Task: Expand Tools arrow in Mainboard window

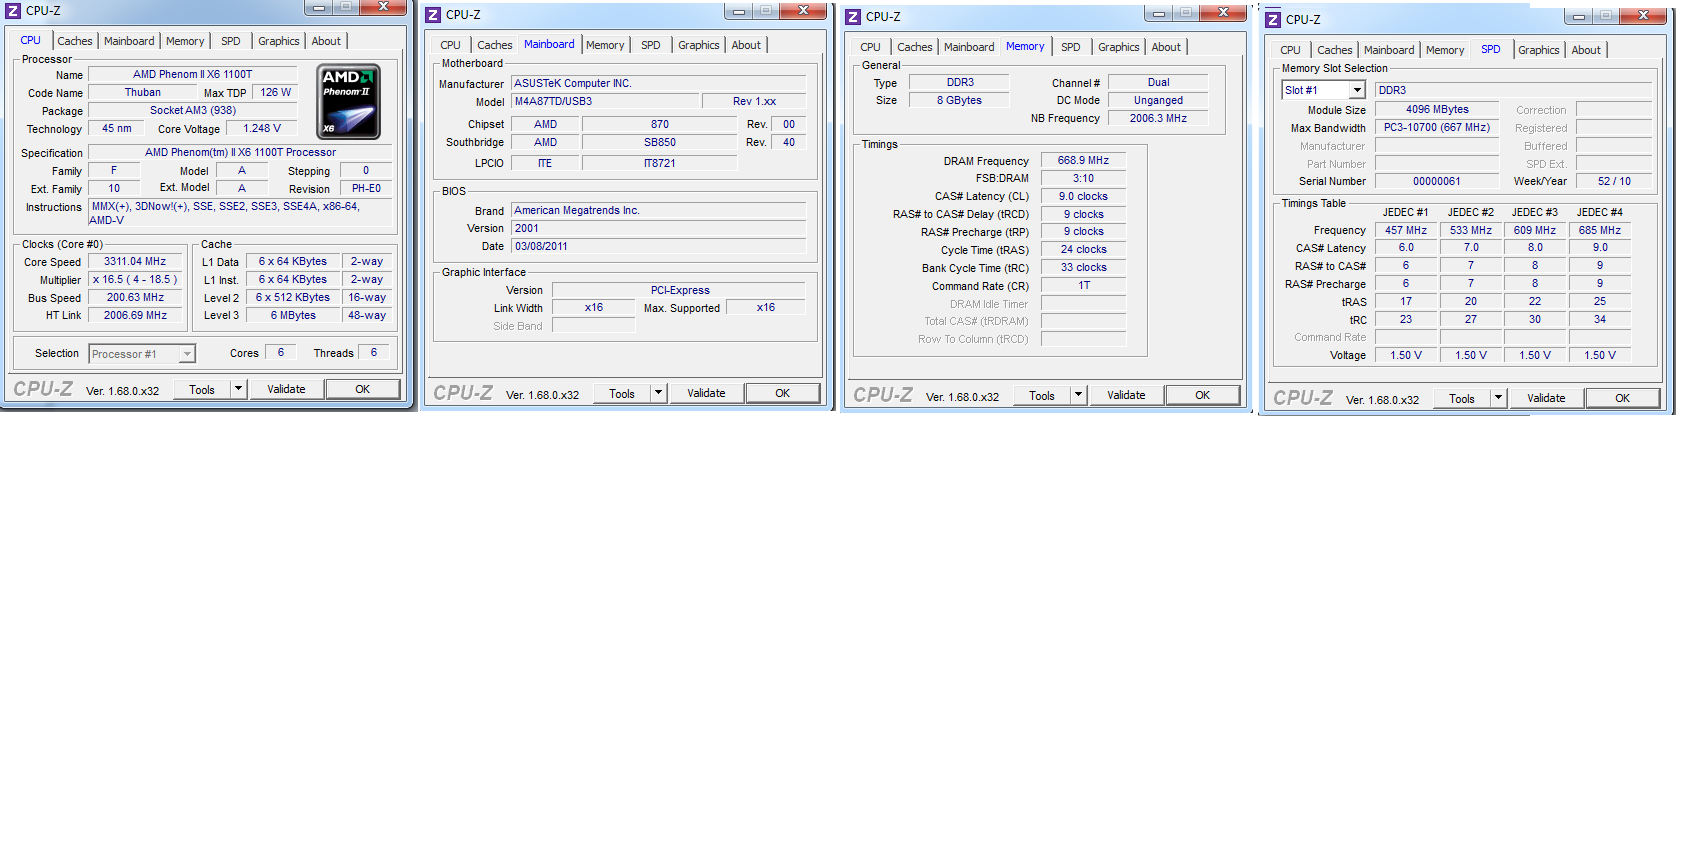Action: pos(658,393)
